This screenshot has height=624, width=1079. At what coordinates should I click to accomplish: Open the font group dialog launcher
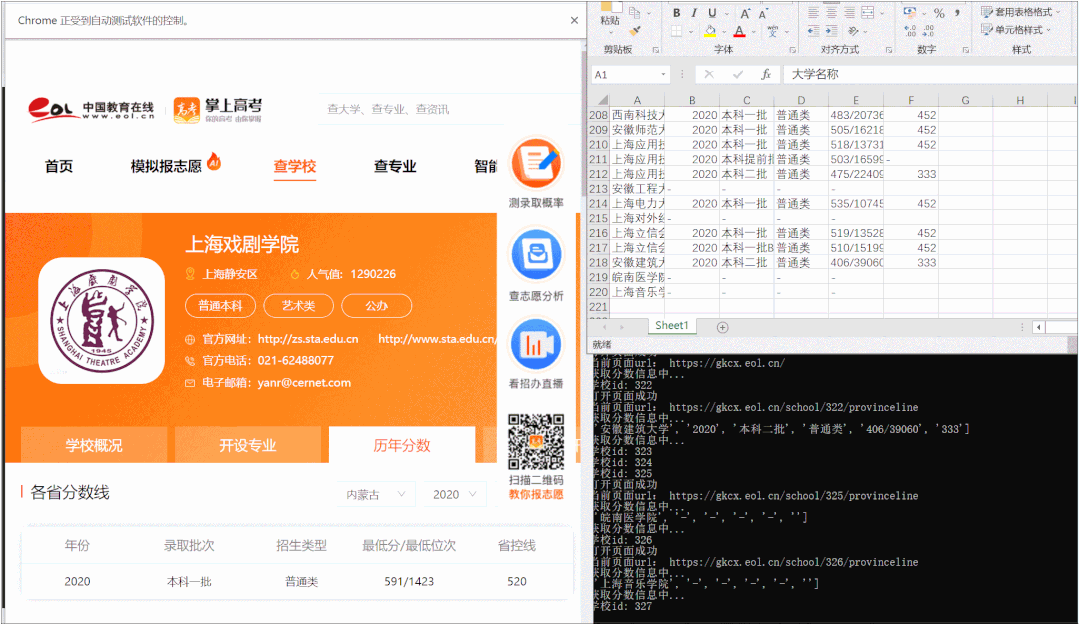[x=793, y=50]
